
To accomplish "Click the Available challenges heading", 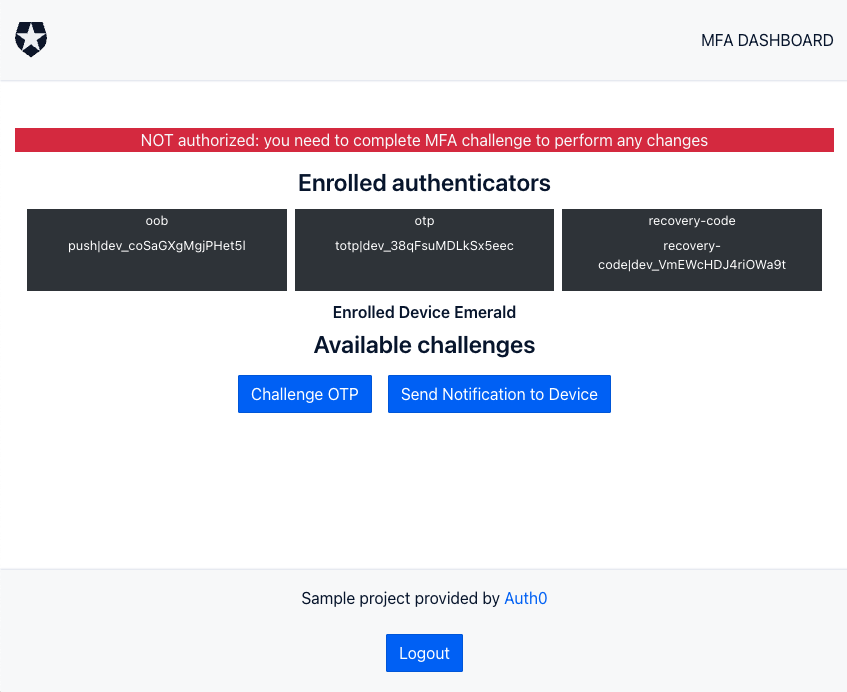I will pos(424,345).
